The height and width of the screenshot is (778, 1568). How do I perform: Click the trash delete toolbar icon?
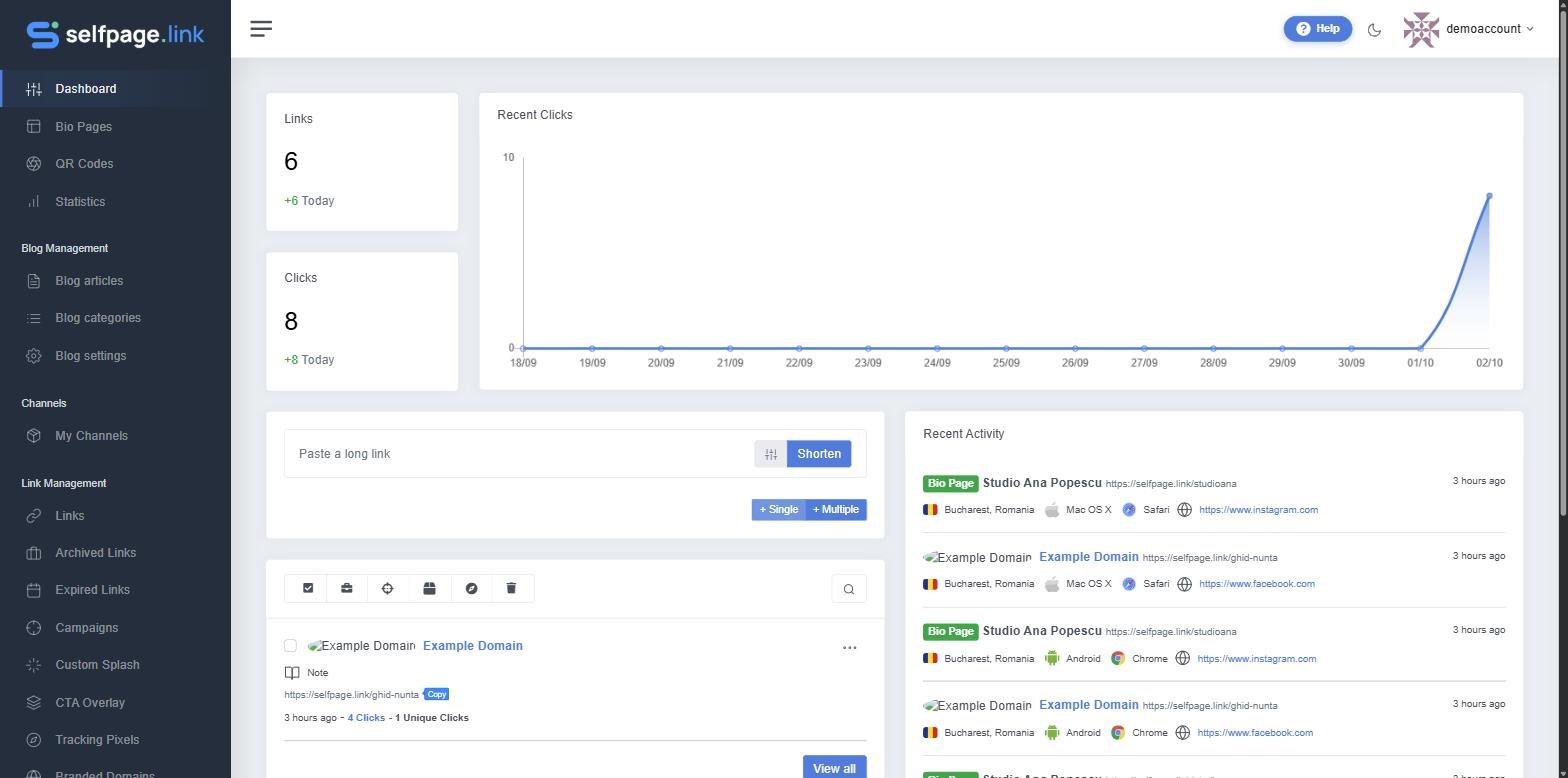tap(511, 589)
